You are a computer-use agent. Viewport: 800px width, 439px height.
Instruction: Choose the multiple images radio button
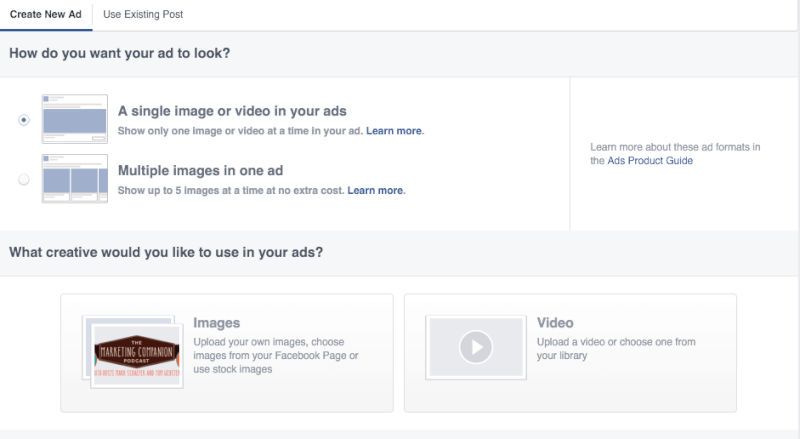[24, 180]
